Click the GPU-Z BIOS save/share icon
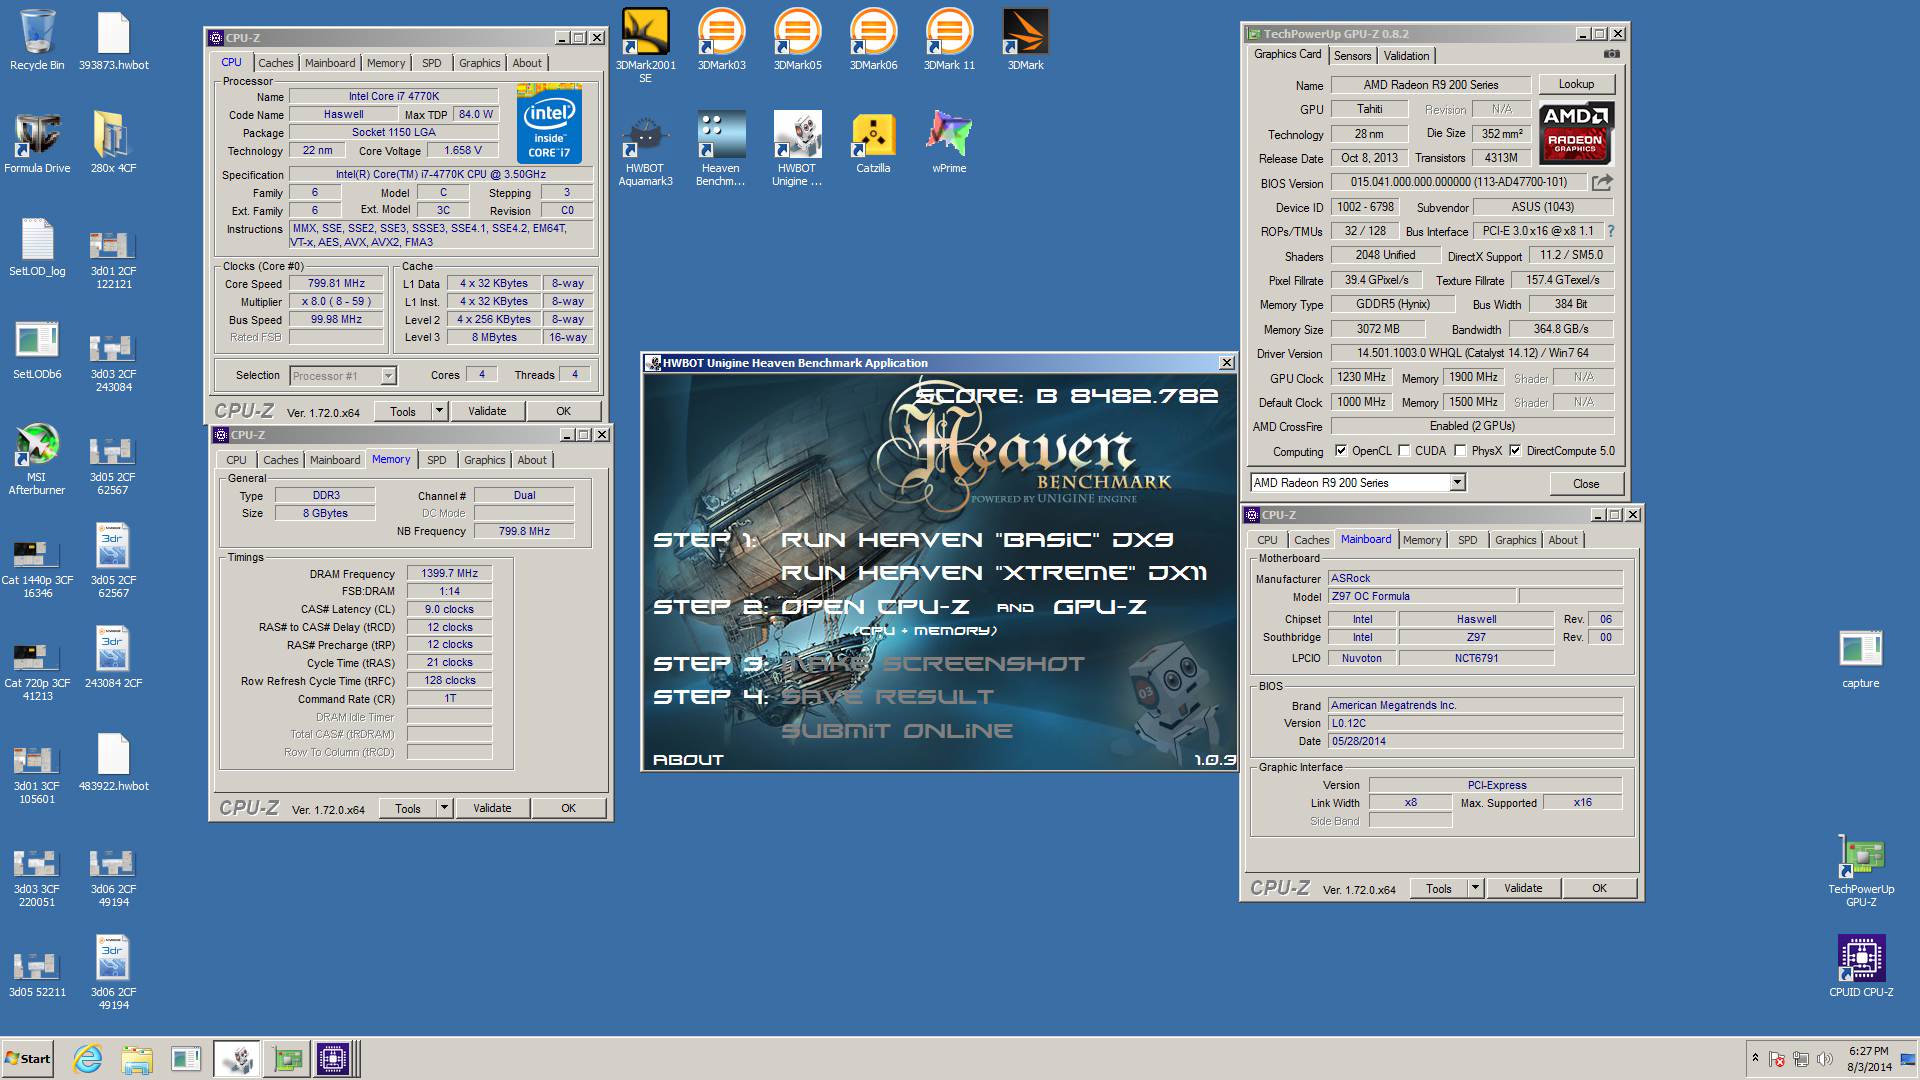The width and height of the screenshot is (1920, 1080). pyautogui.click(x=1602, y=182)
